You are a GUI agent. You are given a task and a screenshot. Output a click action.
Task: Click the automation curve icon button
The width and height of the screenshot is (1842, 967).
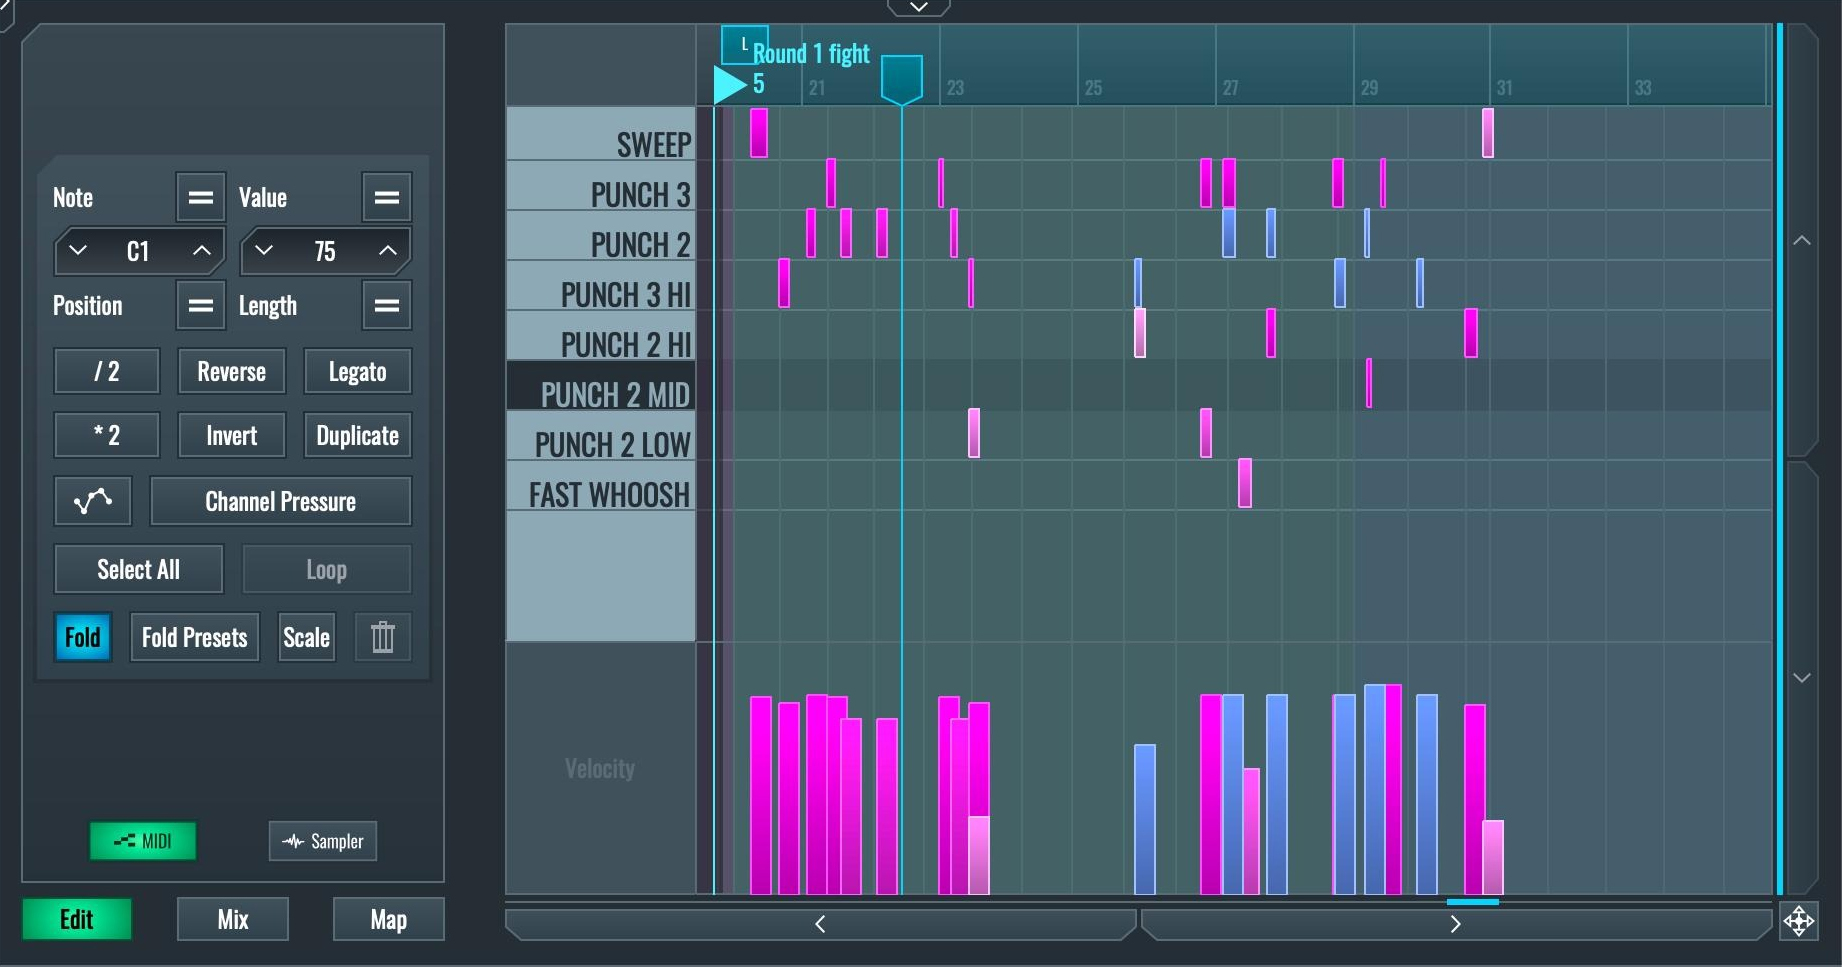click(x=93, y=501)
